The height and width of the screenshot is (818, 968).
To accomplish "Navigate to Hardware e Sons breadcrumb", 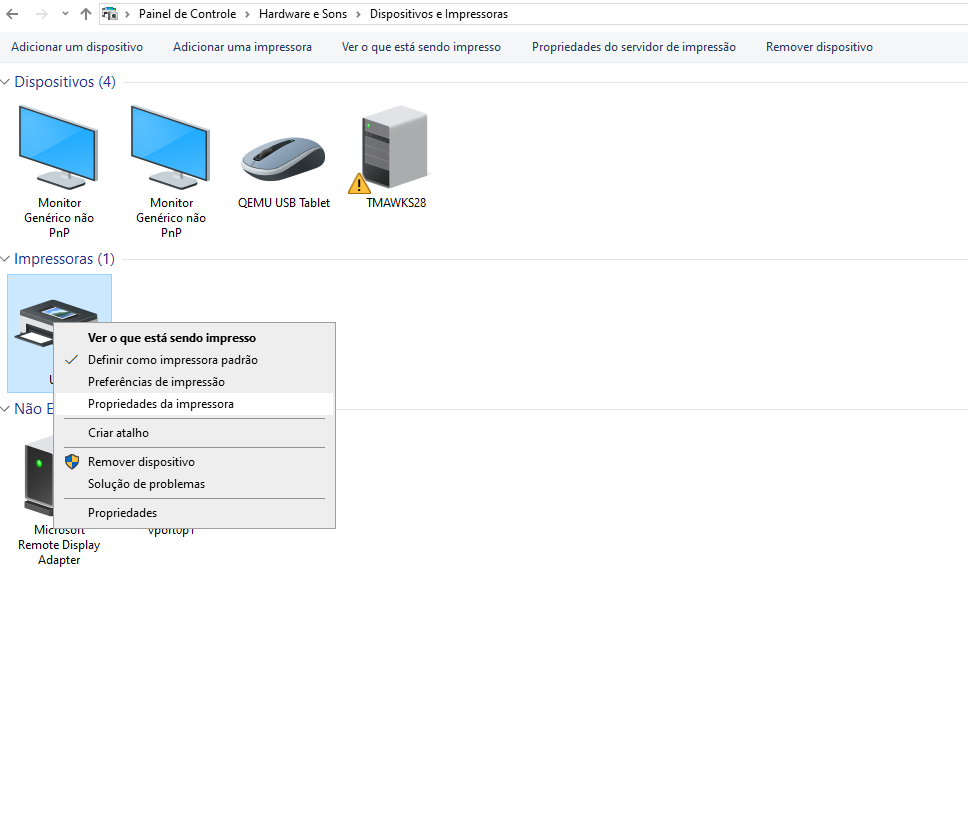I will (303, 14).
